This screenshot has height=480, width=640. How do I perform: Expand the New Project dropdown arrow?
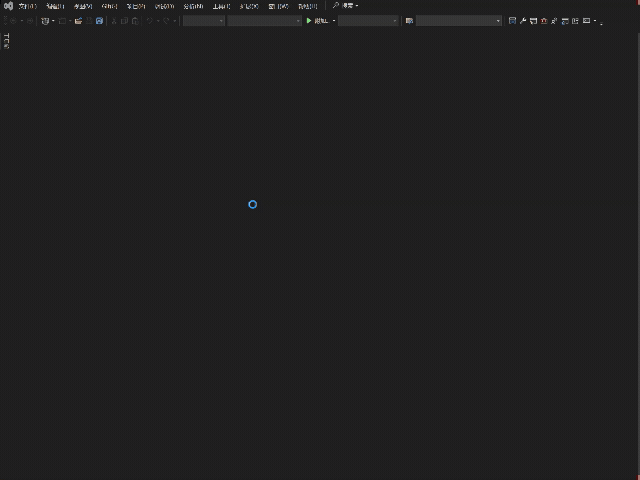53,21
